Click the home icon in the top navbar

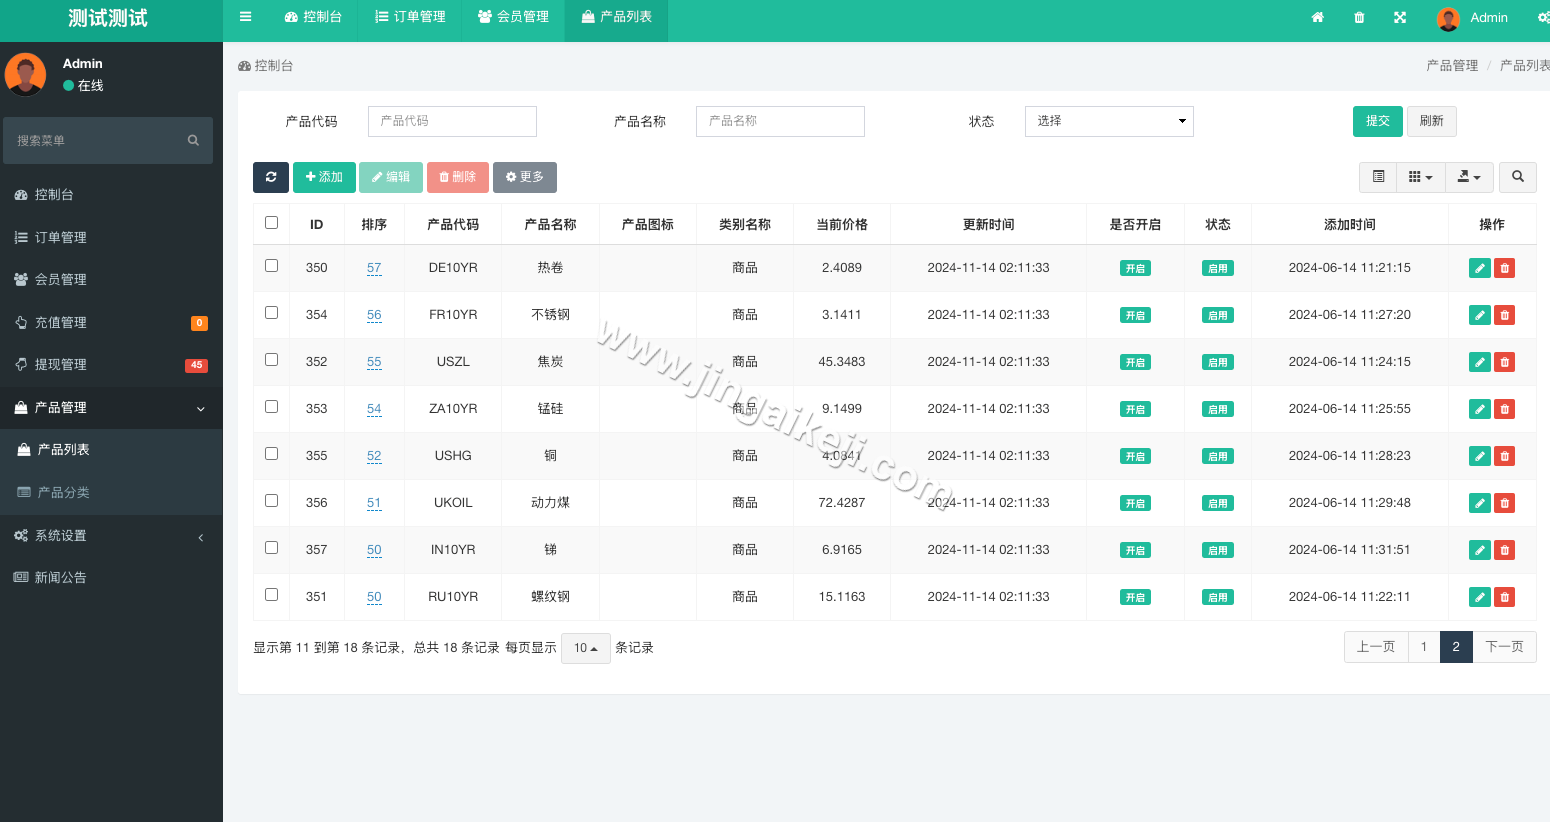[x=1317, y=17]
